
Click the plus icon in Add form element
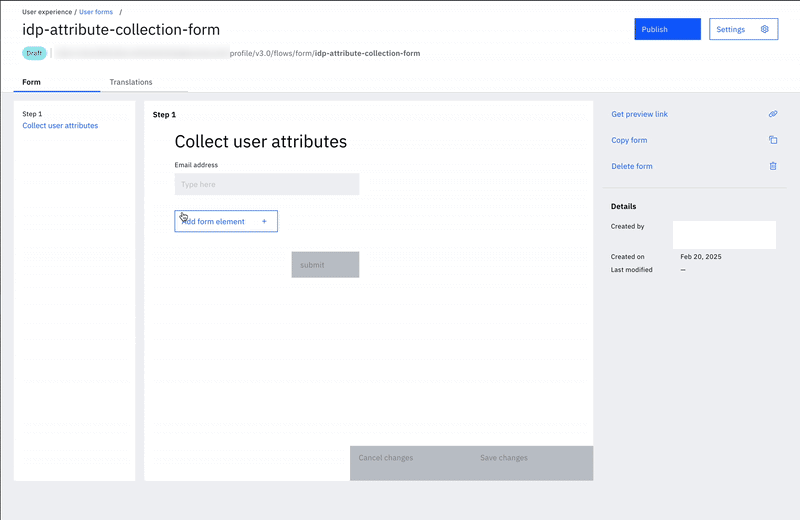click(264, 221)
